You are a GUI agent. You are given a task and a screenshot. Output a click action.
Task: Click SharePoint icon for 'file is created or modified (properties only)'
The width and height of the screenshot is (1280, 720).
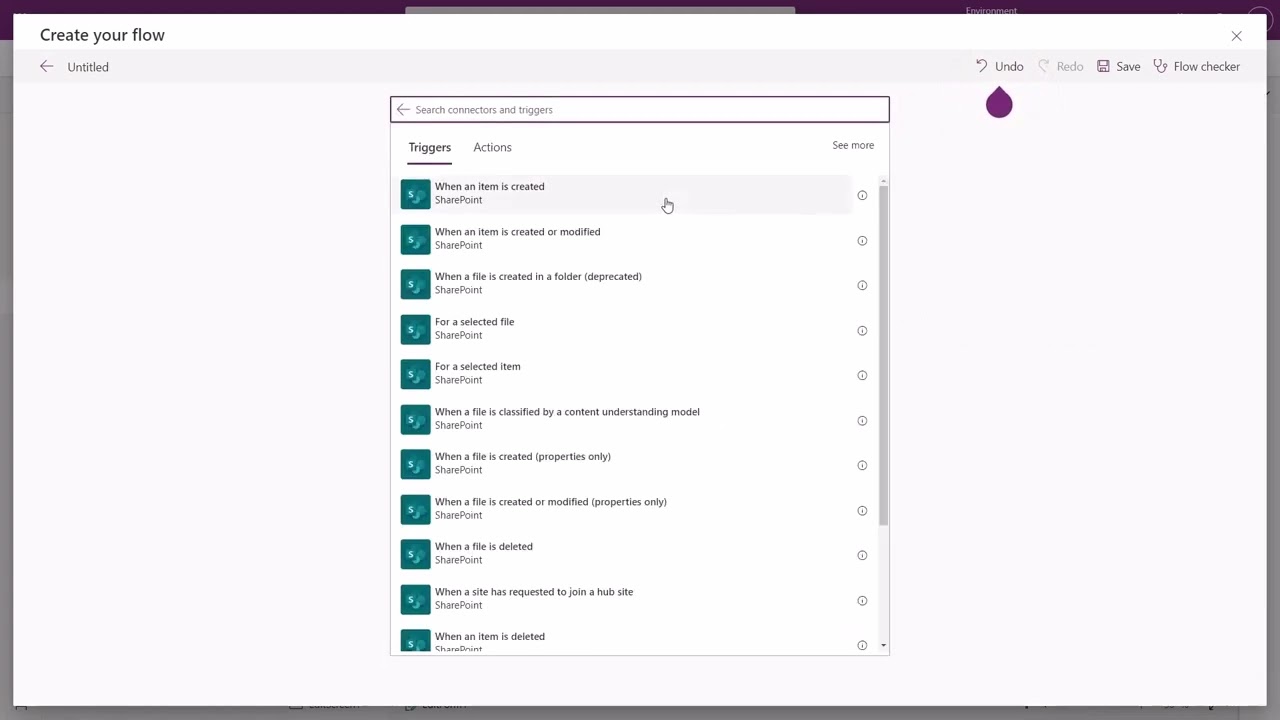(x=415, y=509)
